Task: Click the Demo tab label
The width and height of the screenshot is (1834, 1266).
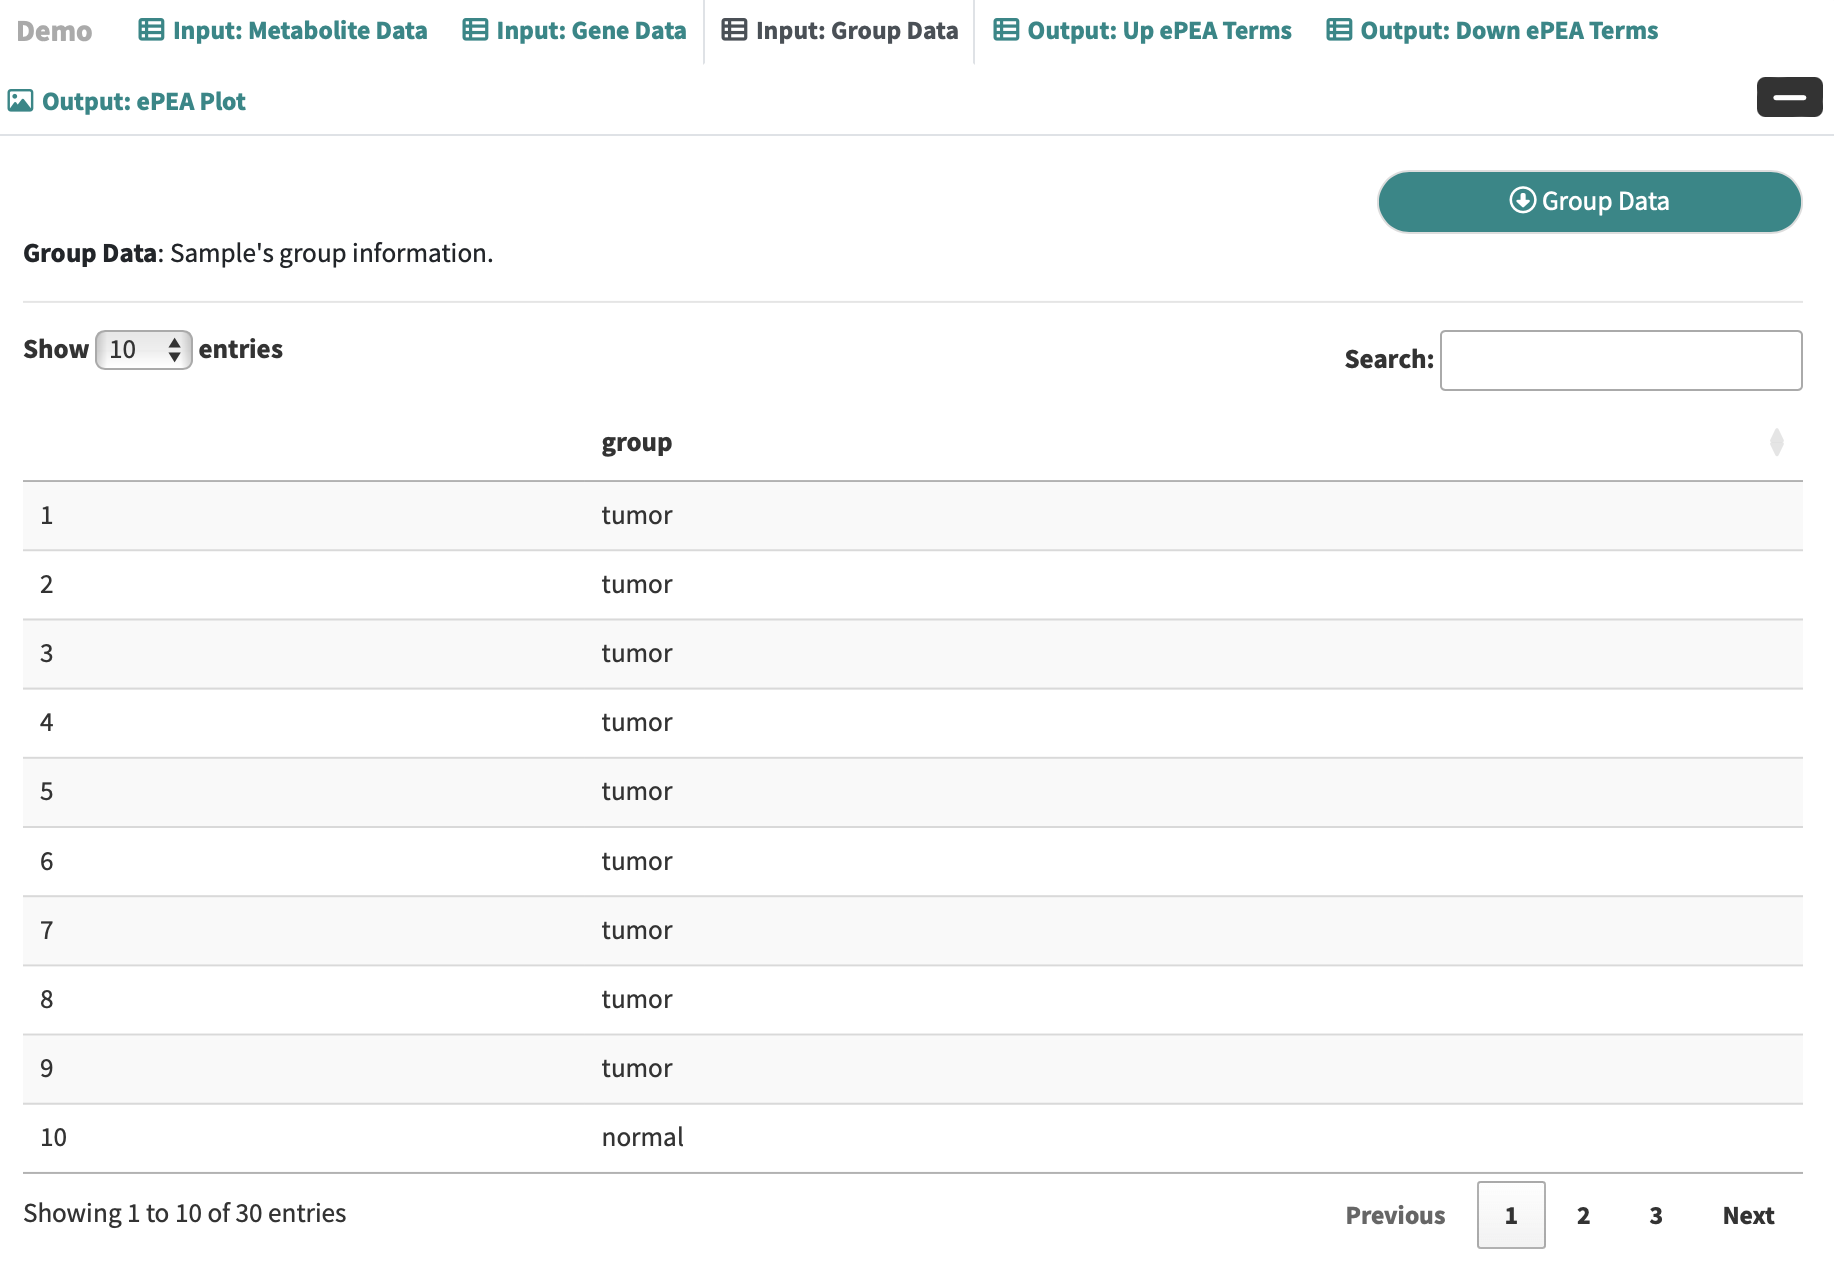Action: pos(54,31)
